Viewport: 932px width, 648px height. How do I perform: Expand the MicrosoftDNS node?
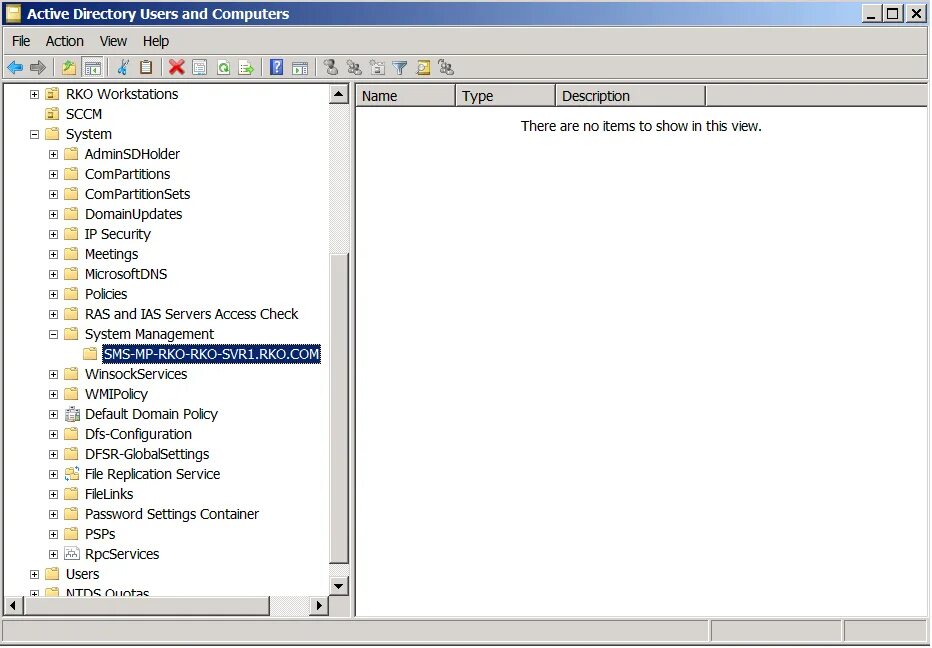coord(53,275)
